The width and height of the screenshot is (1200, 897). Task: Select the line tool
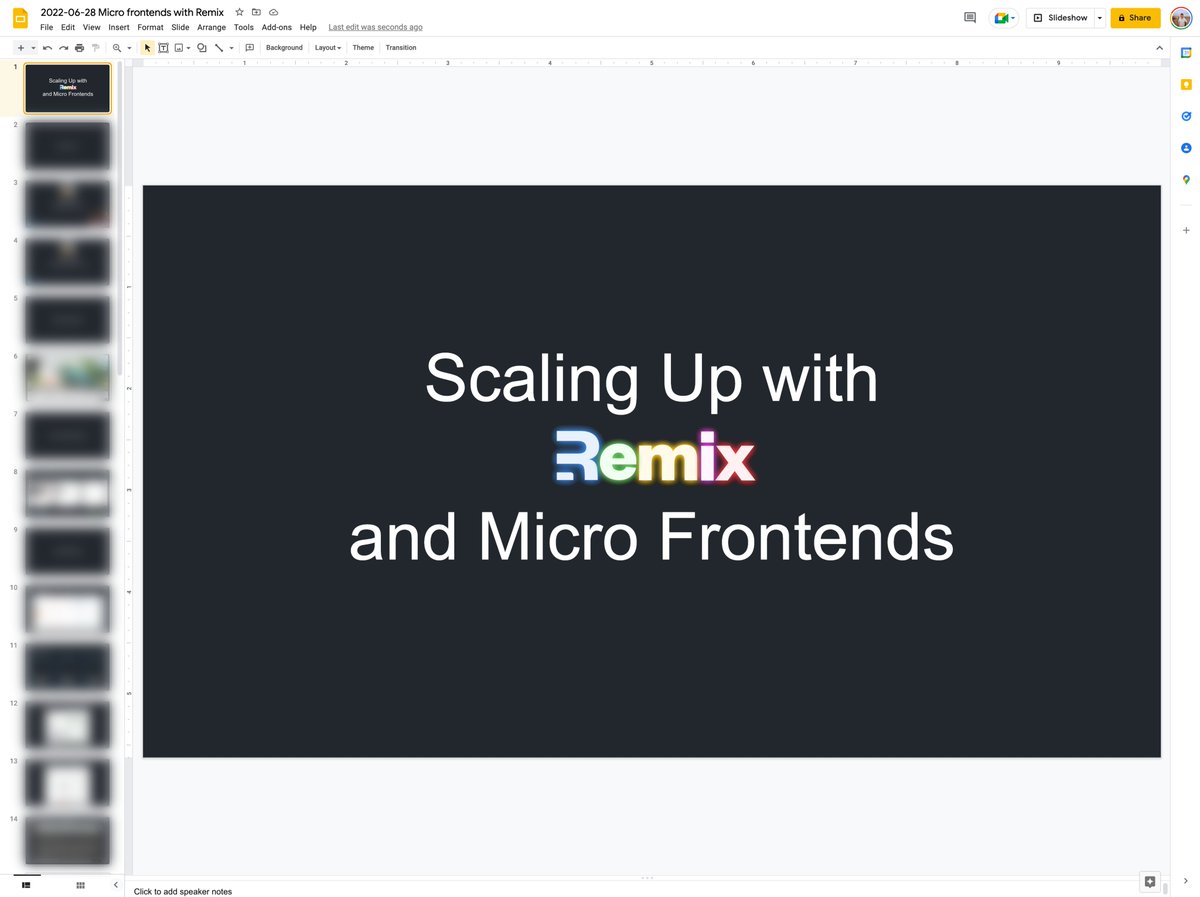(x=219, y=48)
